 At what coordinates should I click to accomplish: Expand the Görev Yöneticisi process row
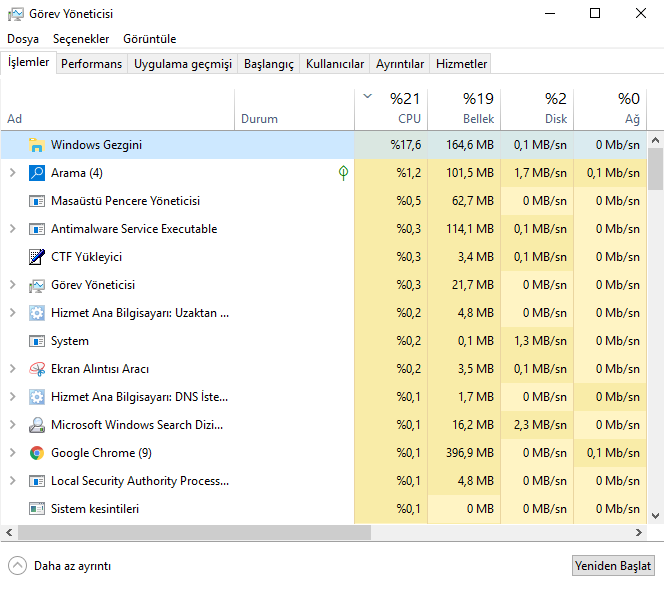pyautogui.click(x=13, y=285)
